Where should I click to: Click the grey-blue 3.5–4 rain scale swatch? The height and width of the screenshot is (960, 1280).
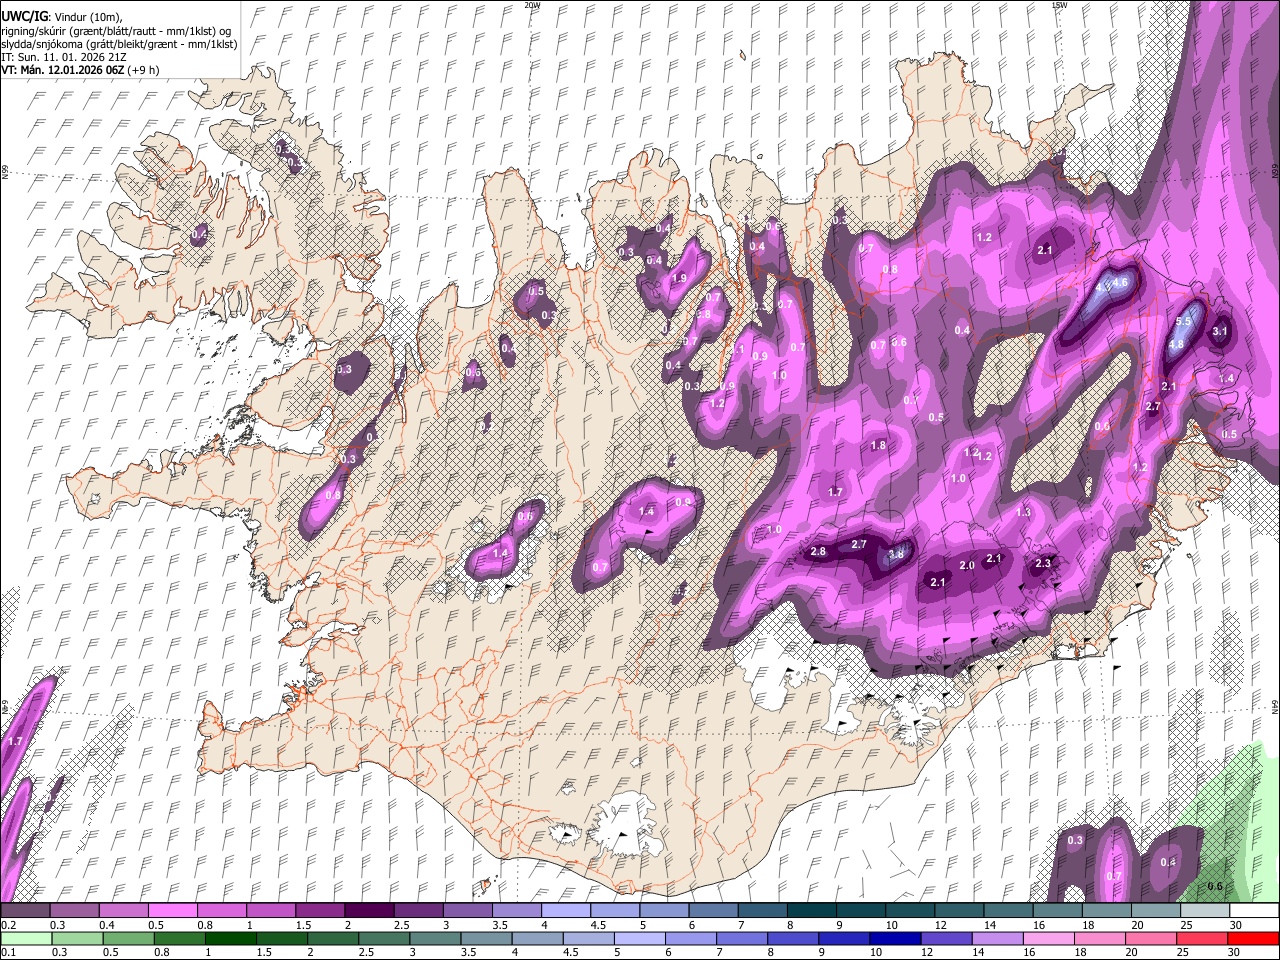point(486,938)
